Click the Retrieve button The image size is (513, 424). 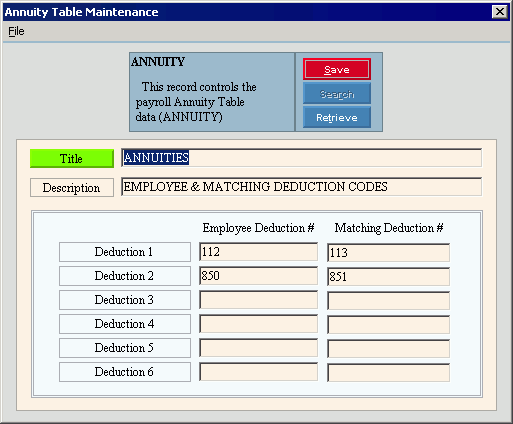337,117
